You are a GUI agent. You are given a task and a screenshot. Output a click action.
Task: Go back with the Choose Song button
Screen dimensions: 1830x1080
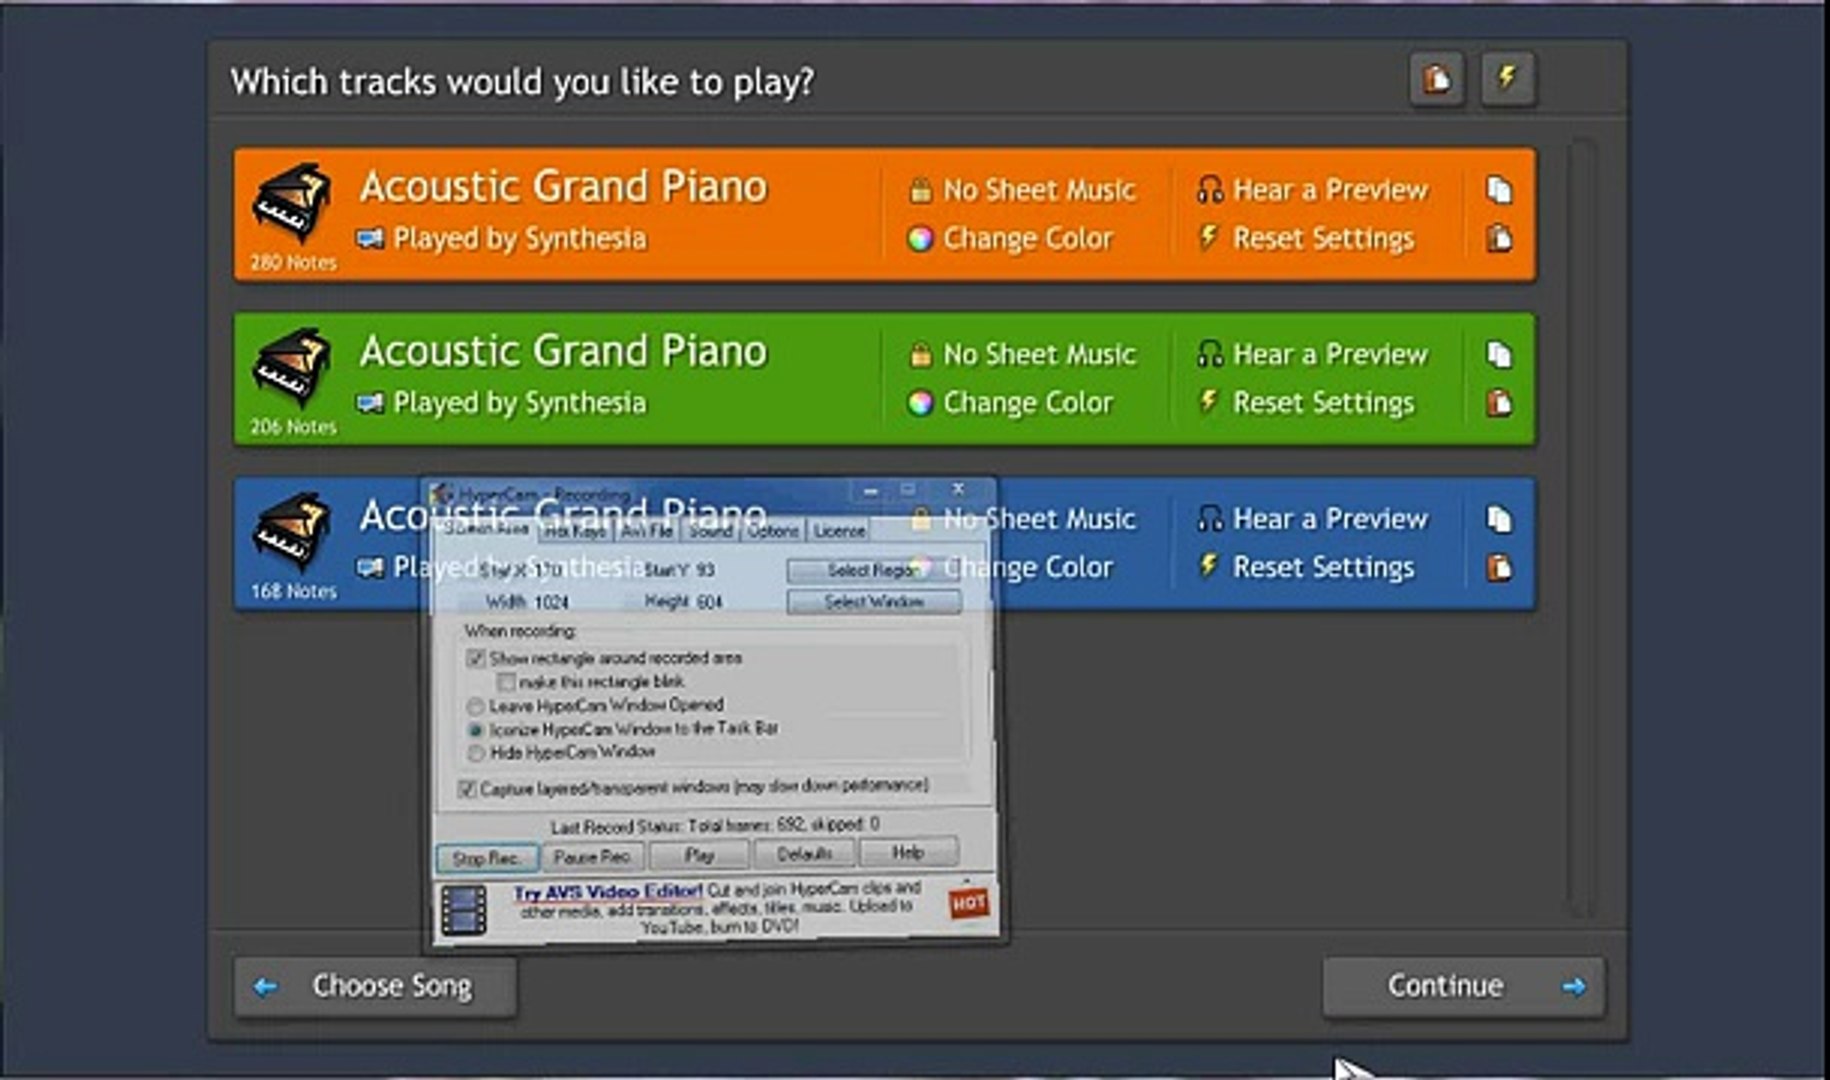[376, 986]
